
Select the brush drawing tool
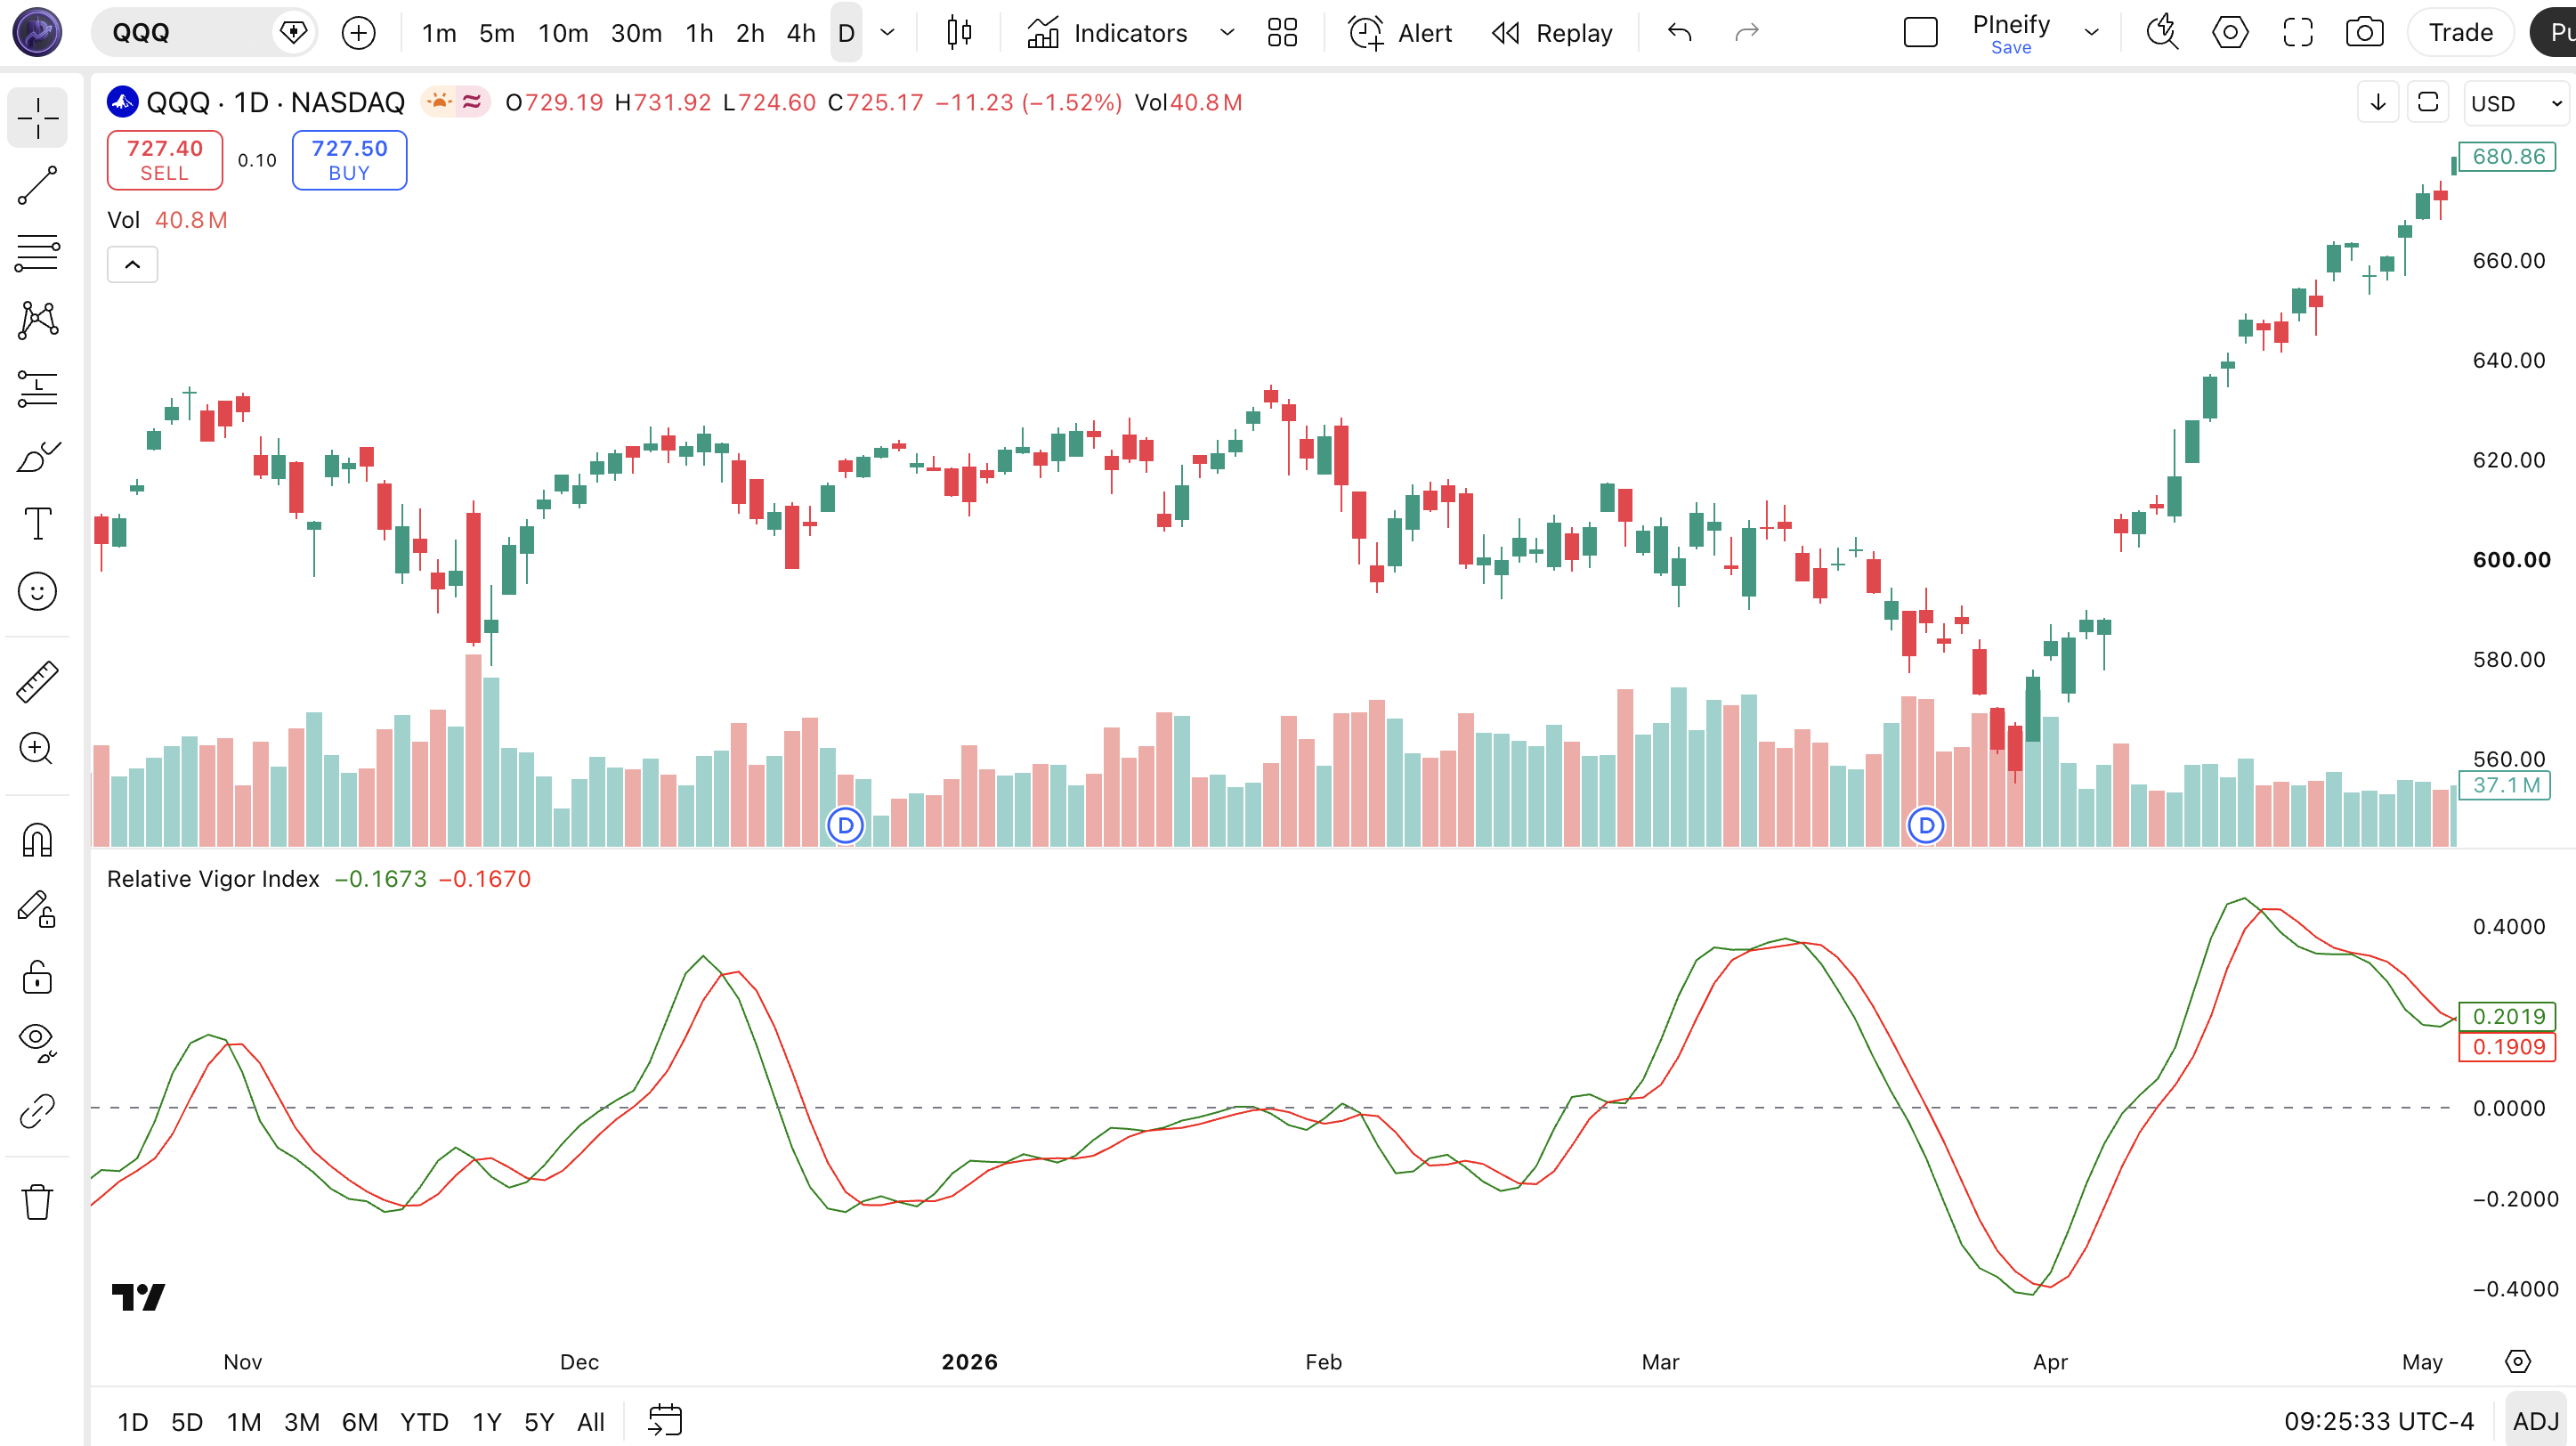pyautogui.click(x=37, y=456)
